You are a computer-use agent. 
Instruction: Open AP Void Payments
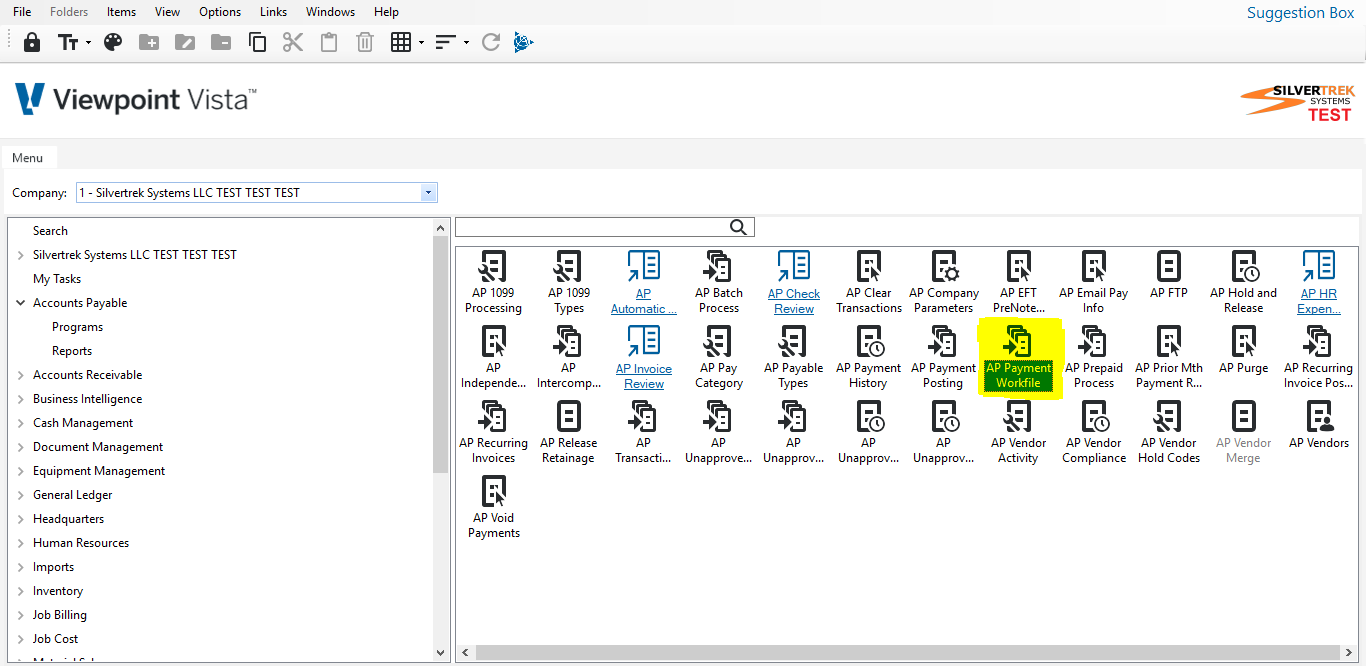[x=493, y=508]
